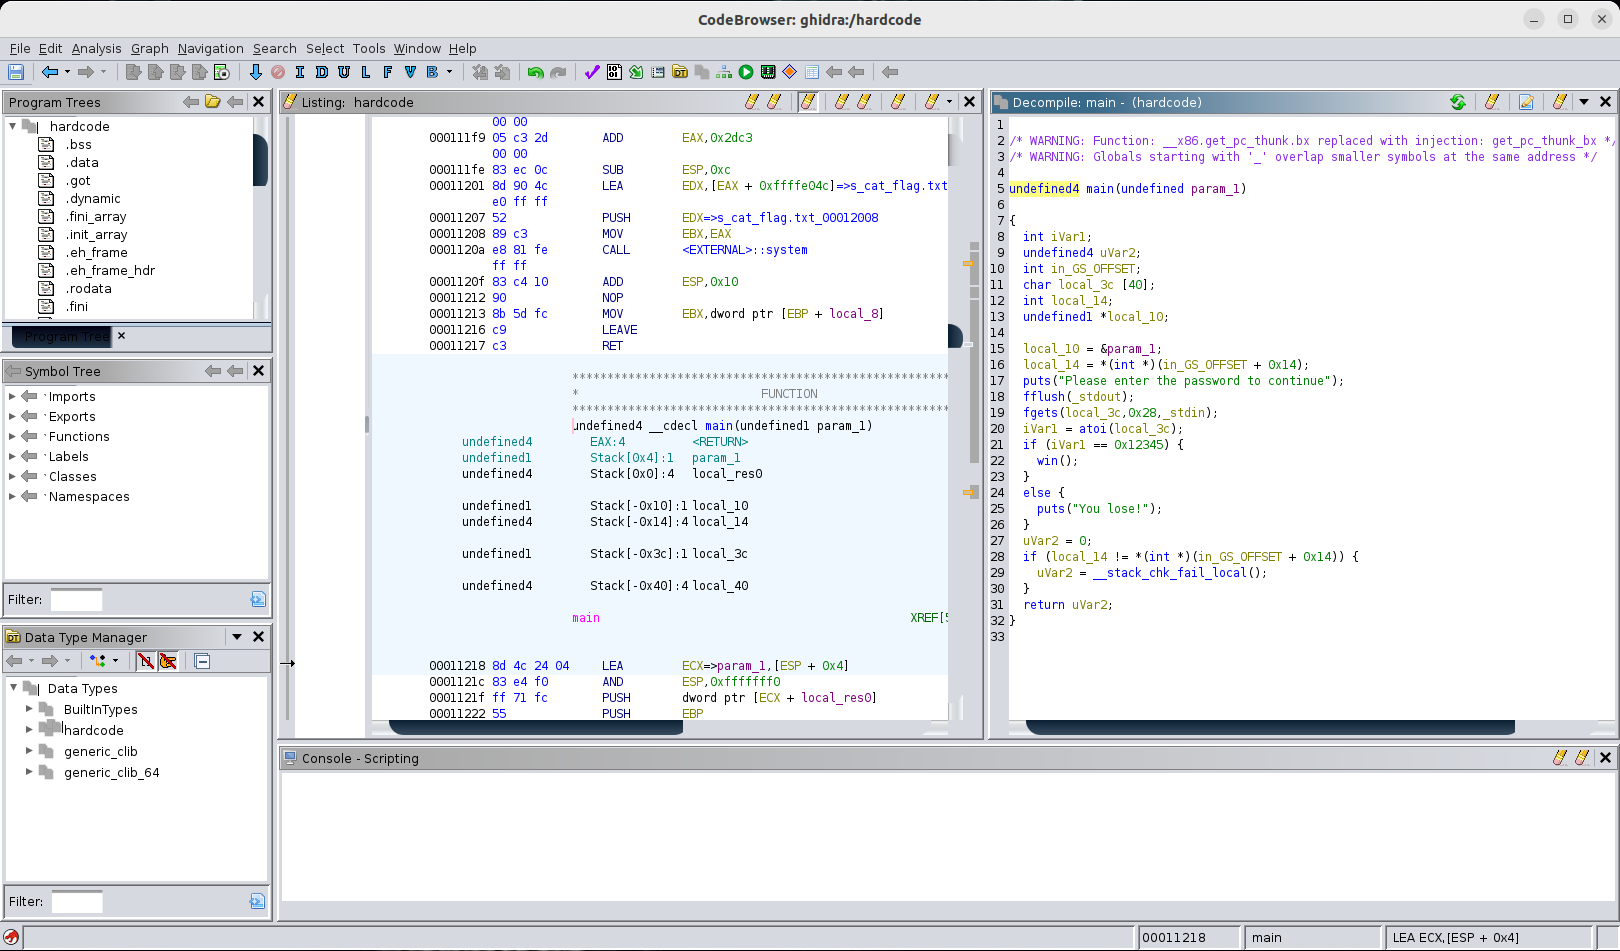The image size is (1620, 951).
Task: Open new tree folder icon in Program Trees
Action: pyautogui.click(x=212, y=102)
